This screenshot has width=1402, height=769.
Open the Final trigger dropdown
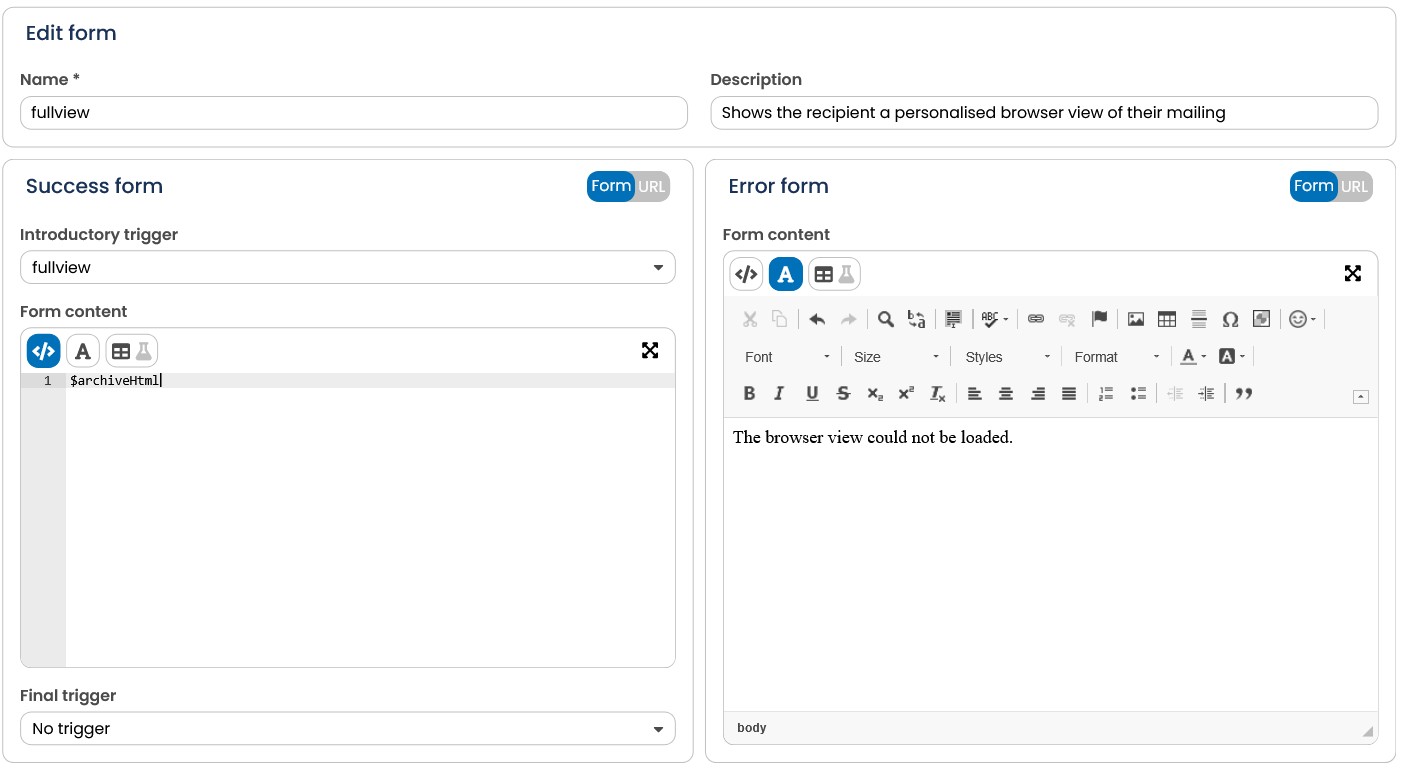(x=348, y=728)
